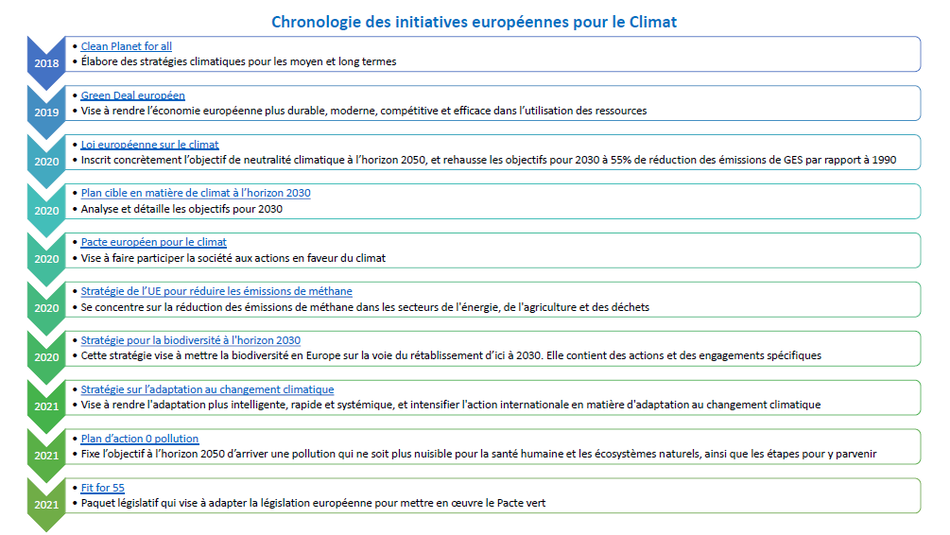This screenshot has height=535, width=950.
Task: Open the Plan d'action 0 pollution link
Action: click(139, 438)
